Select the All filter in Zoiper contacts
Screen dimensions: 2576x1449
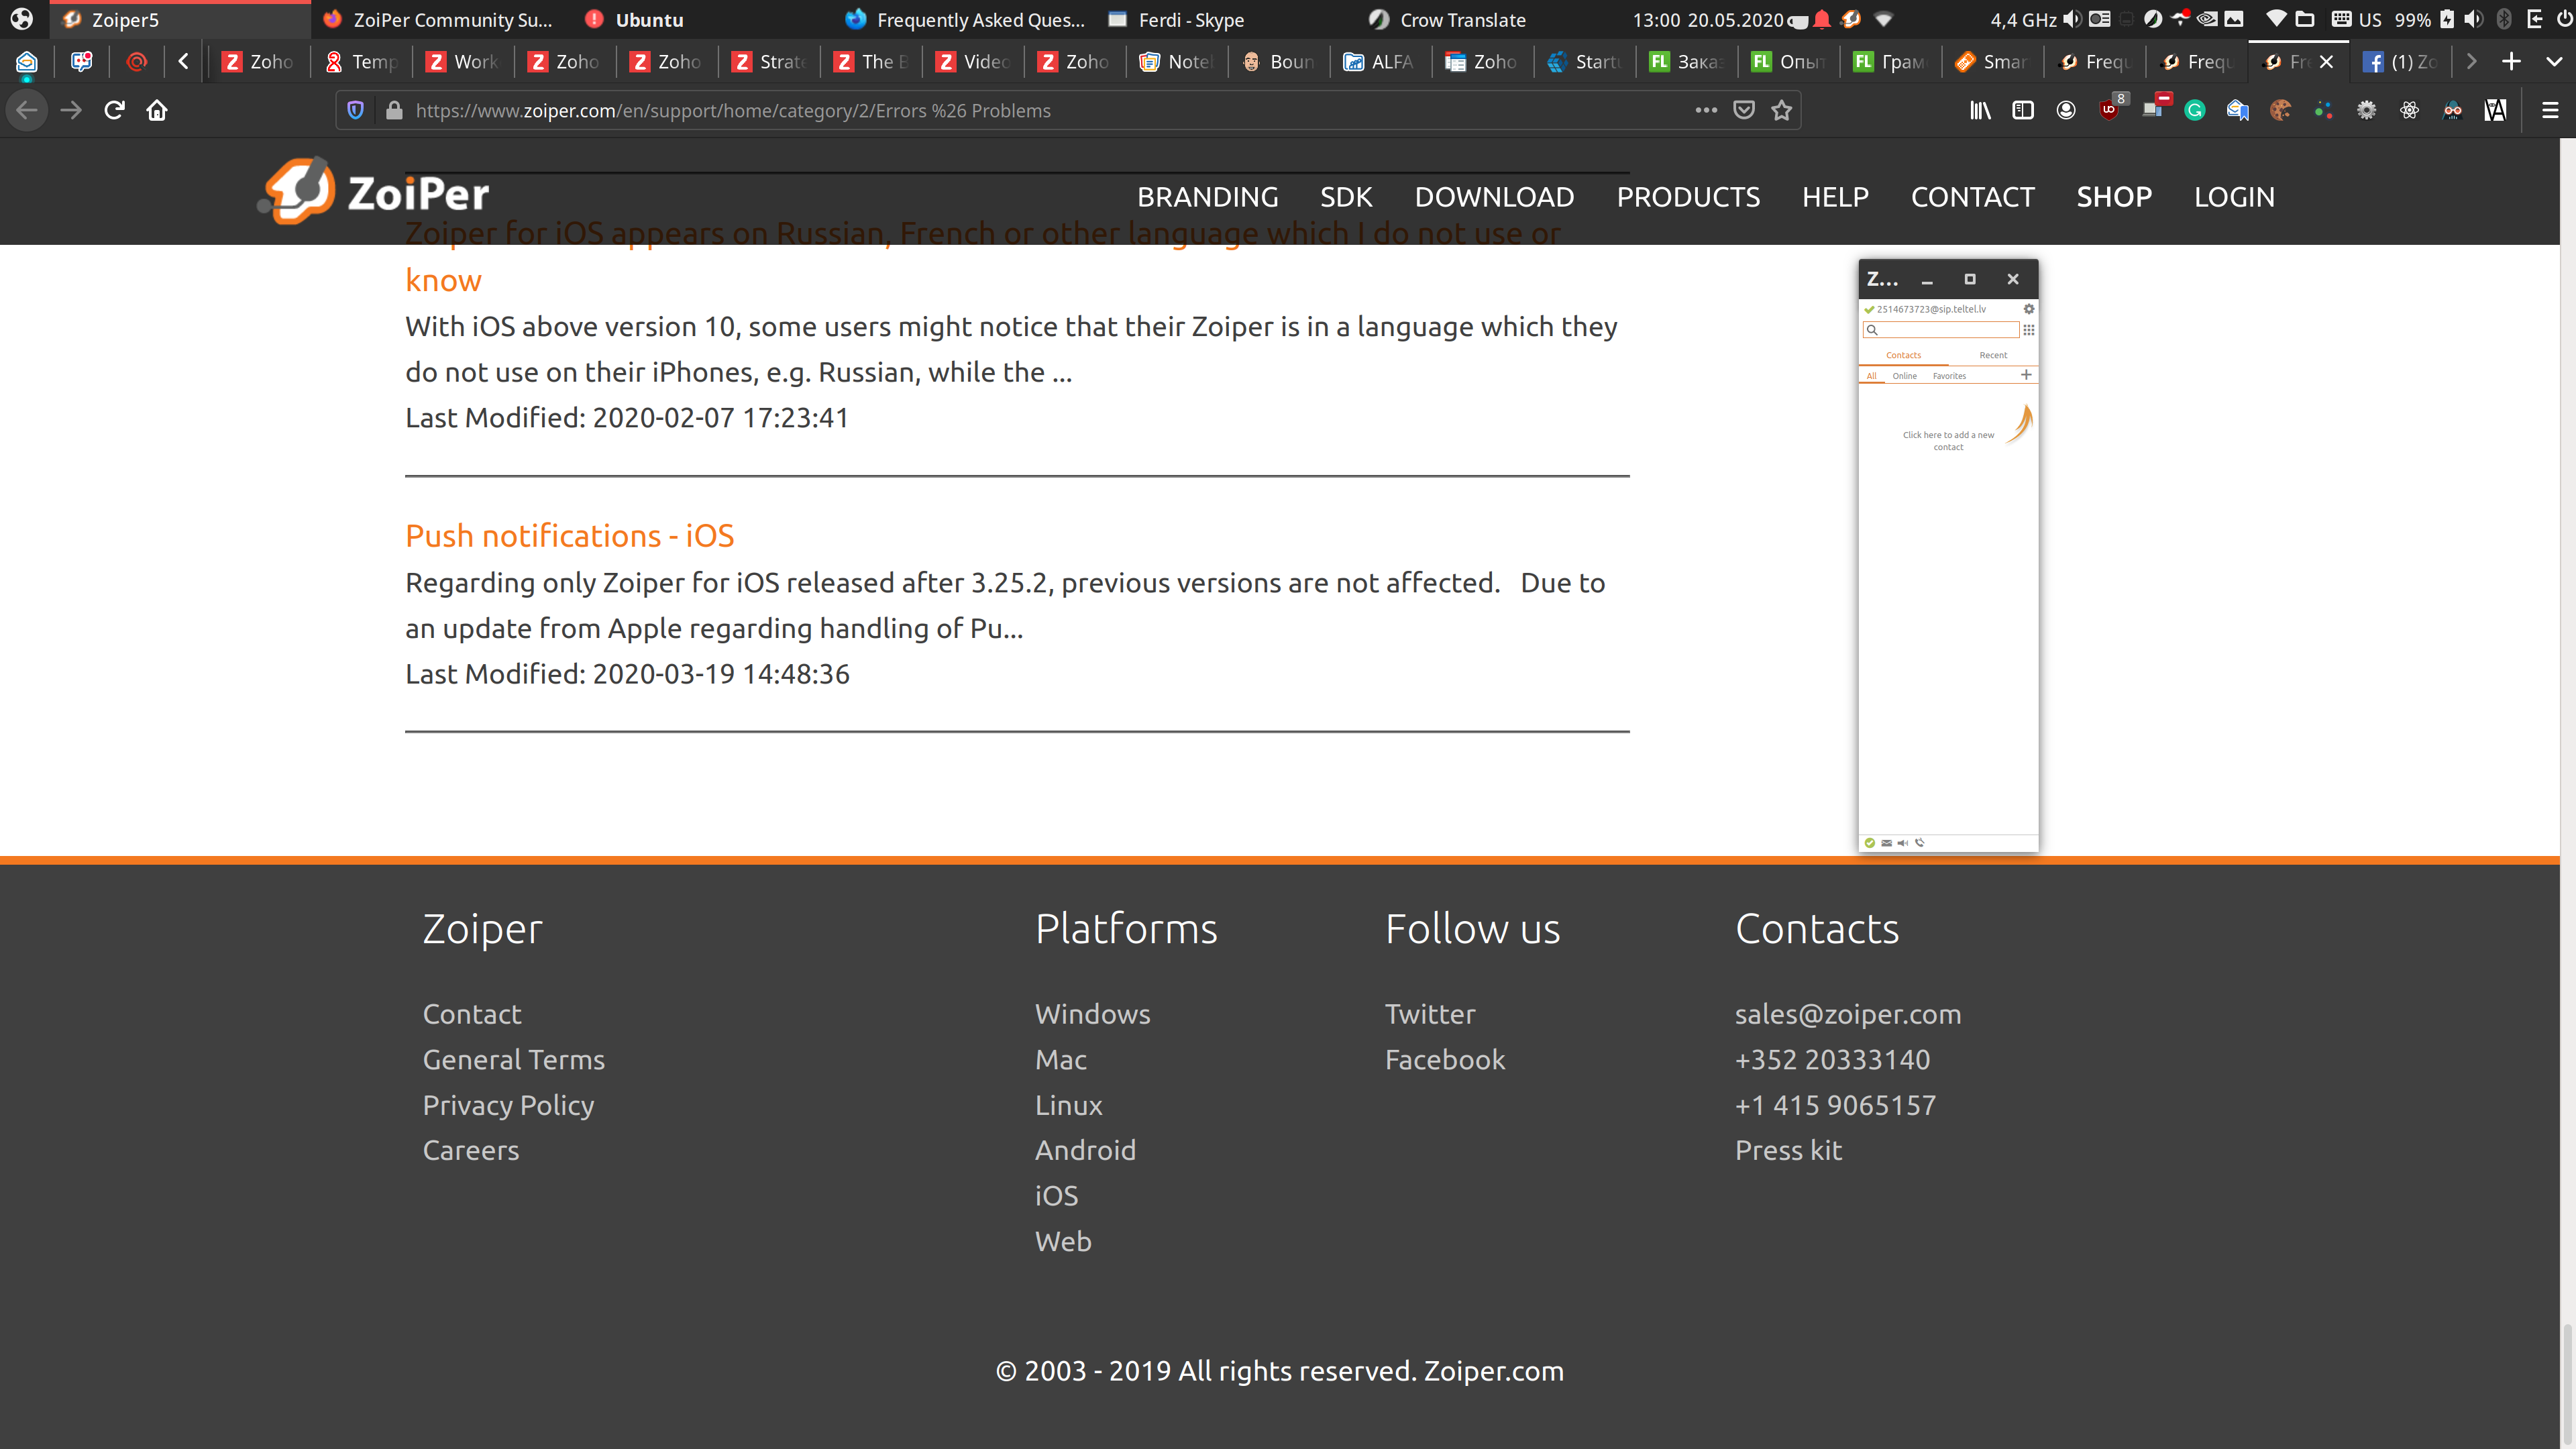click(1871, 376)
